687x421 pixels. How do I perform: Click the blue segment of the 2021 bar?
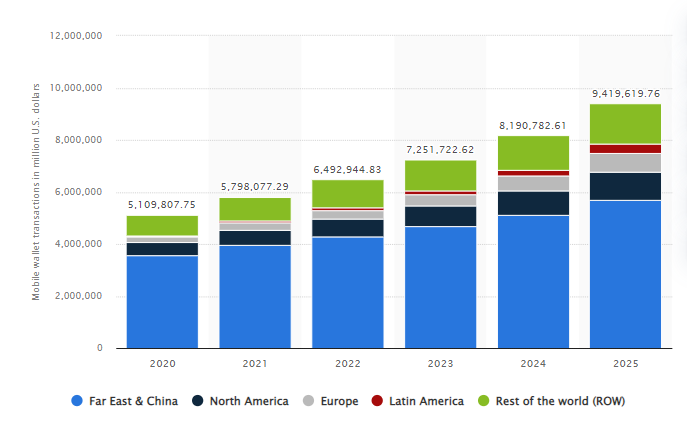tap(255, 296)
